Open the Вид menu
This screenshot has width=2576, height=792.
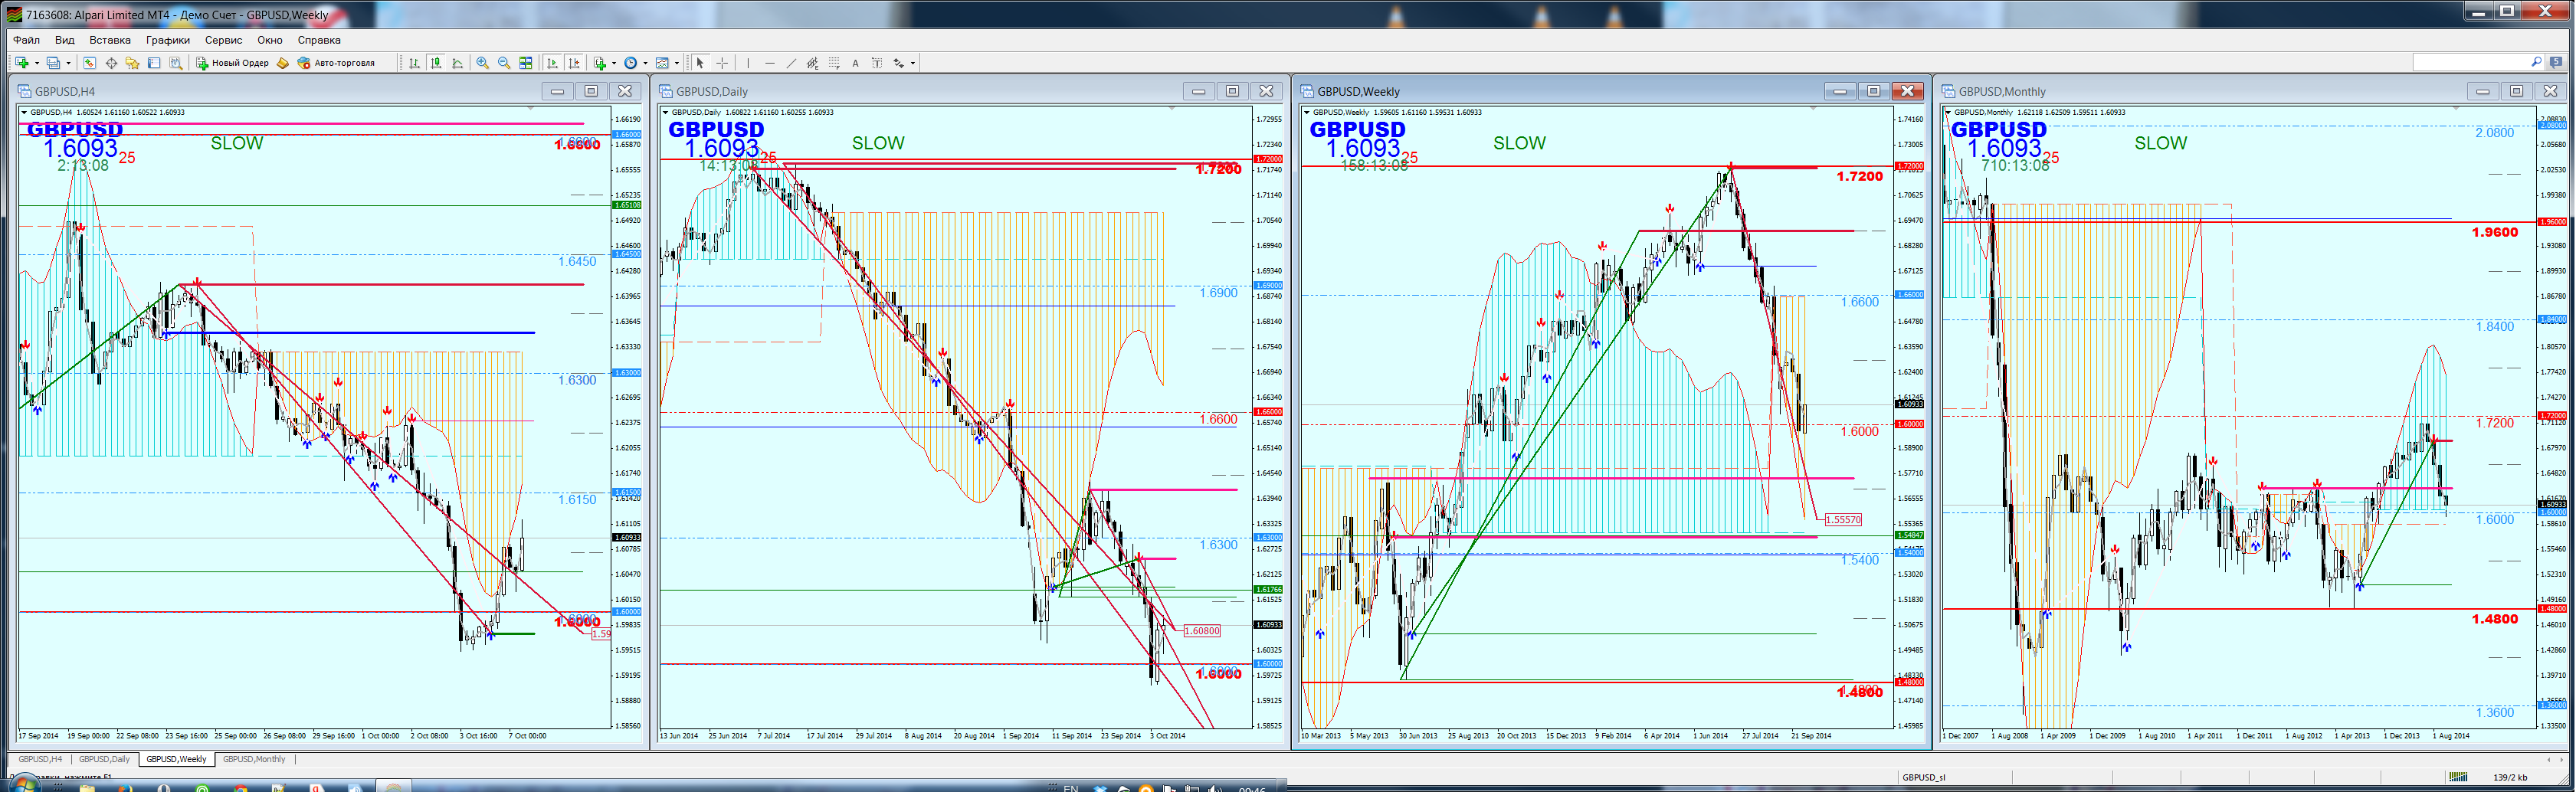[65, 40]
